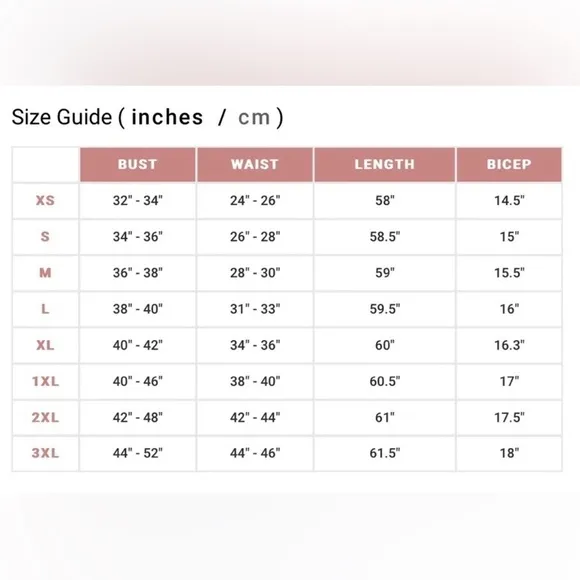Click the 32" - 34" bust cell

138,200
